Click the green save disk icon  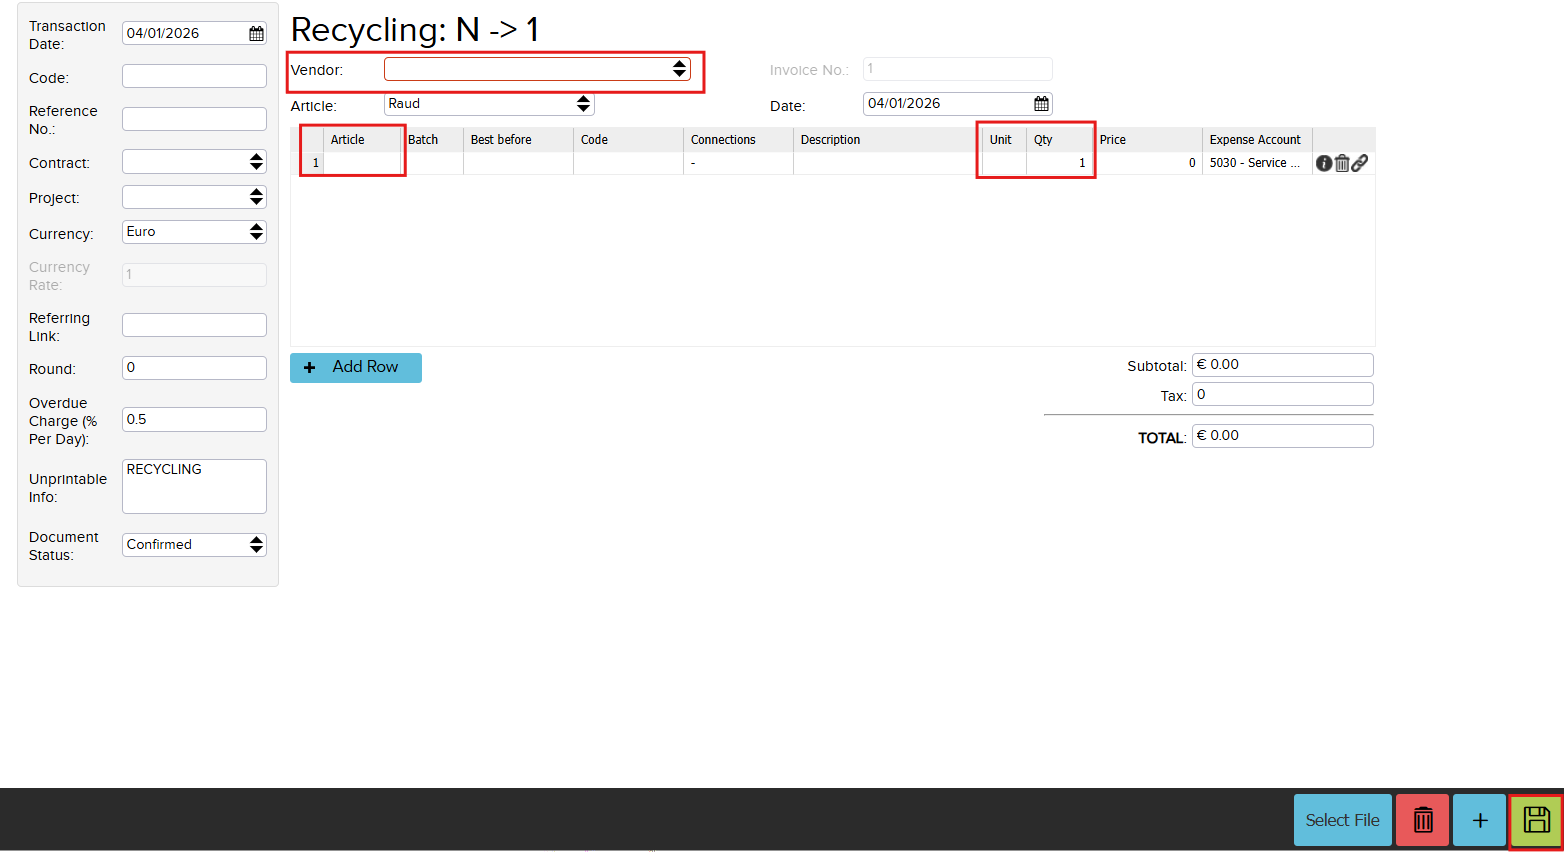pyautogui.click(x=1536, y=821)
